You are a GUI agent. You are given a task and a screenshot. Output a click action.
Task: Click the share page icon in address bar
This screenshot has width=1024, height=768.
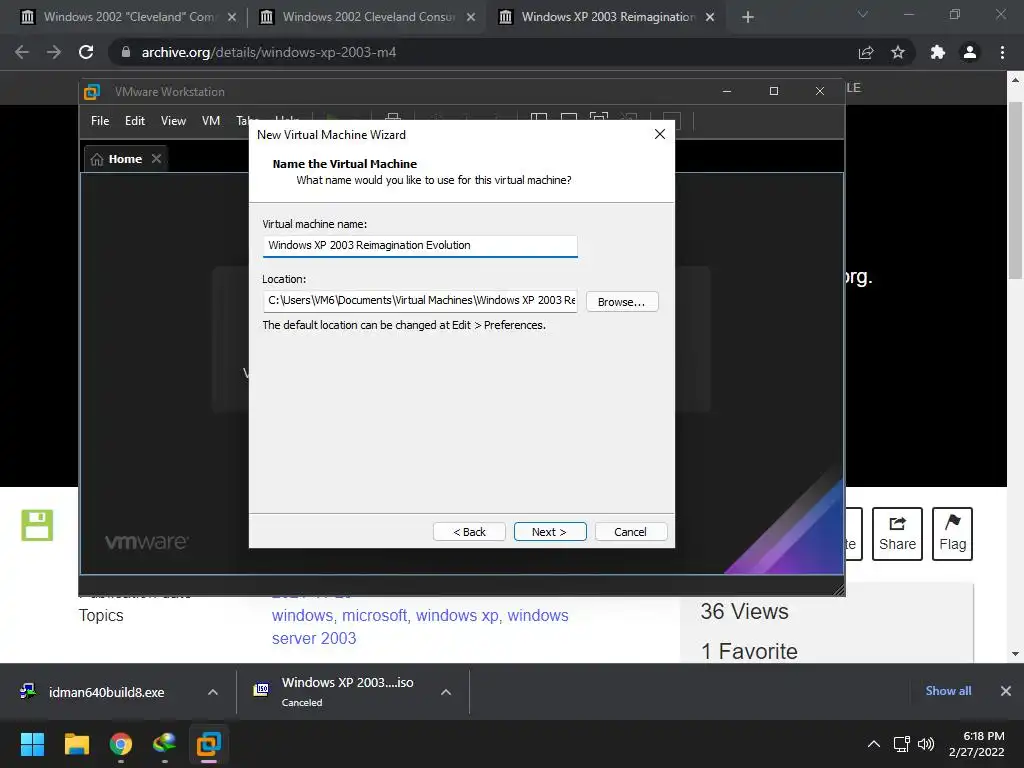pyautogui.click(x=866, y=52)
